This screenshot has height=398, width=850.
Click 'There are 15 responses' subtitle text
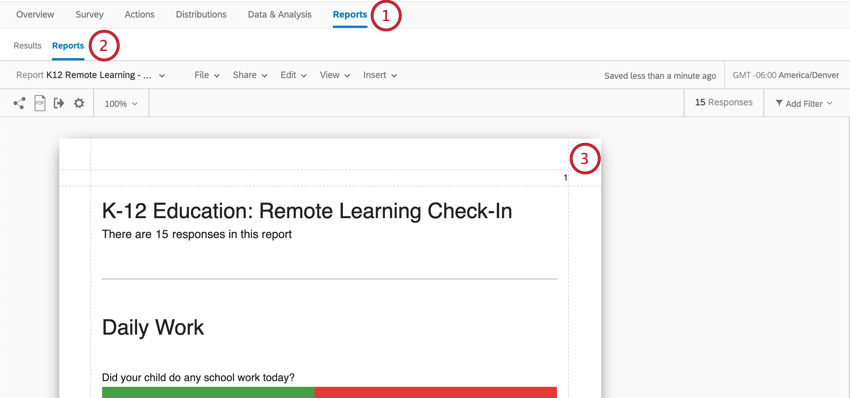(x=197, y=235)
